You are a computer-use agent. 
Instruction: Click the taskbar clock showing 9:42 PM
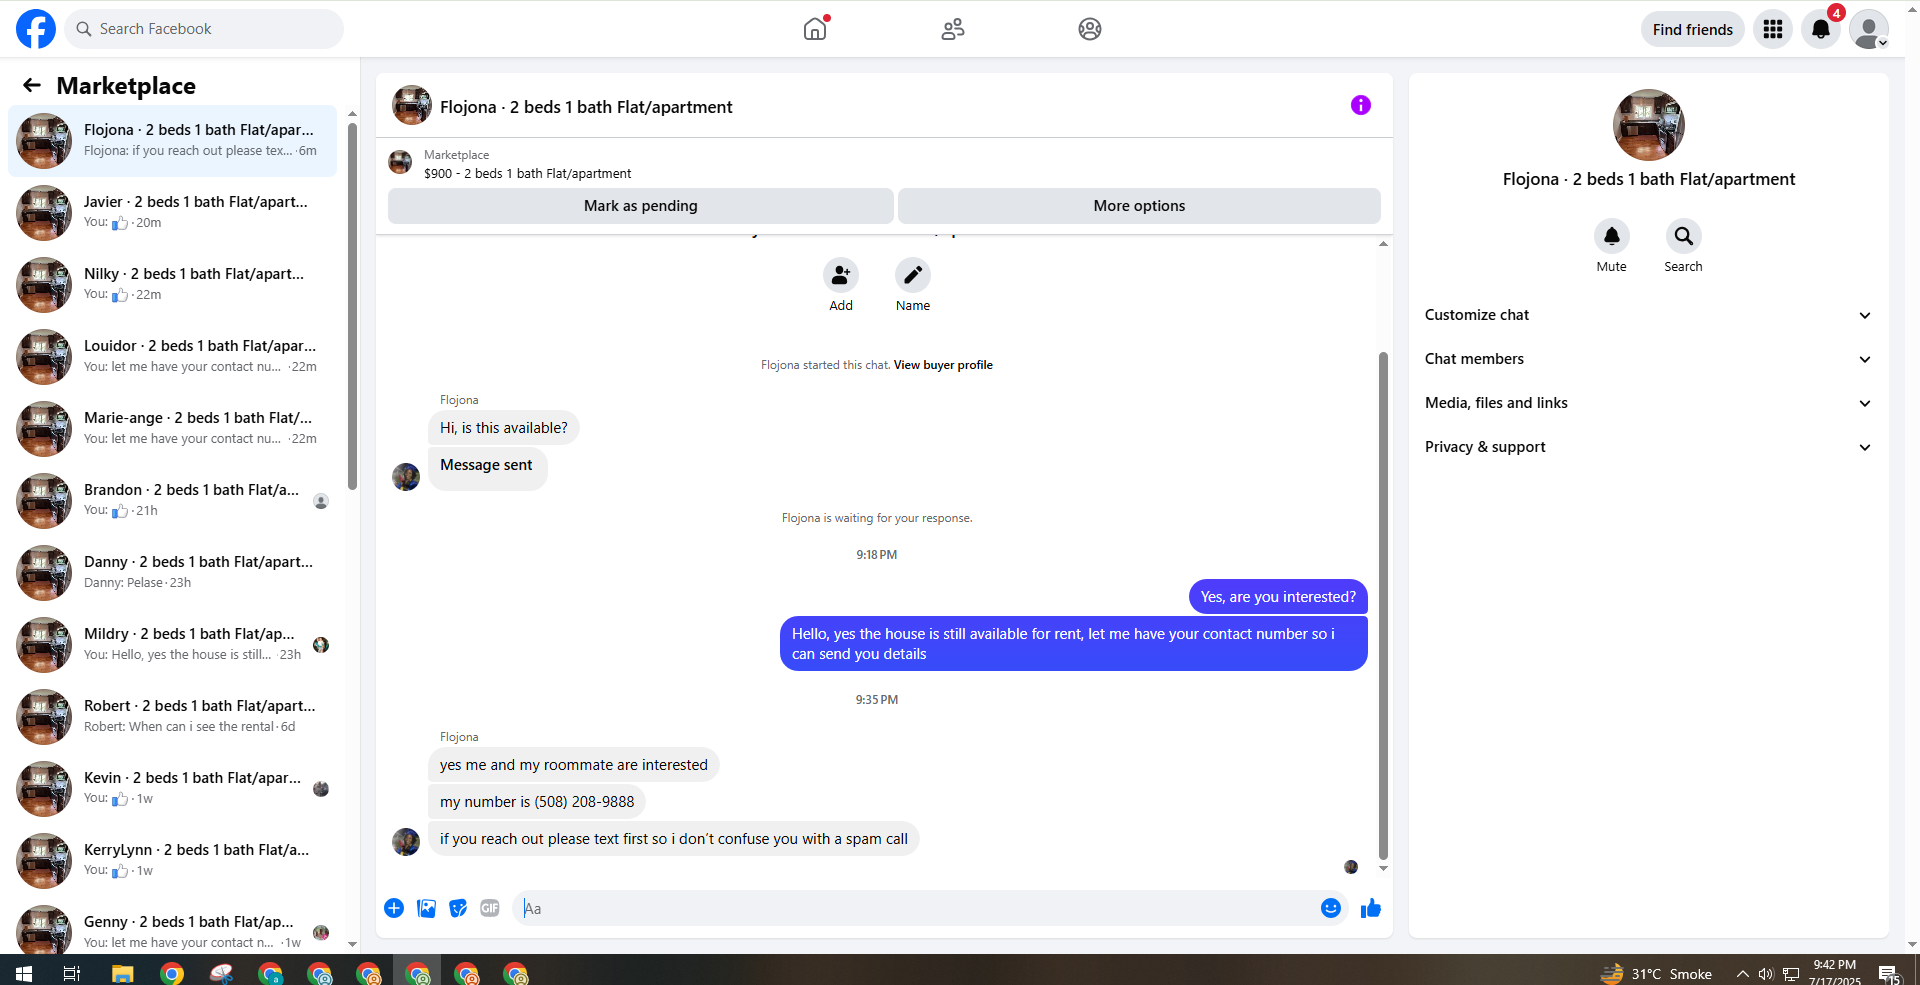[x=1834, y=973]
